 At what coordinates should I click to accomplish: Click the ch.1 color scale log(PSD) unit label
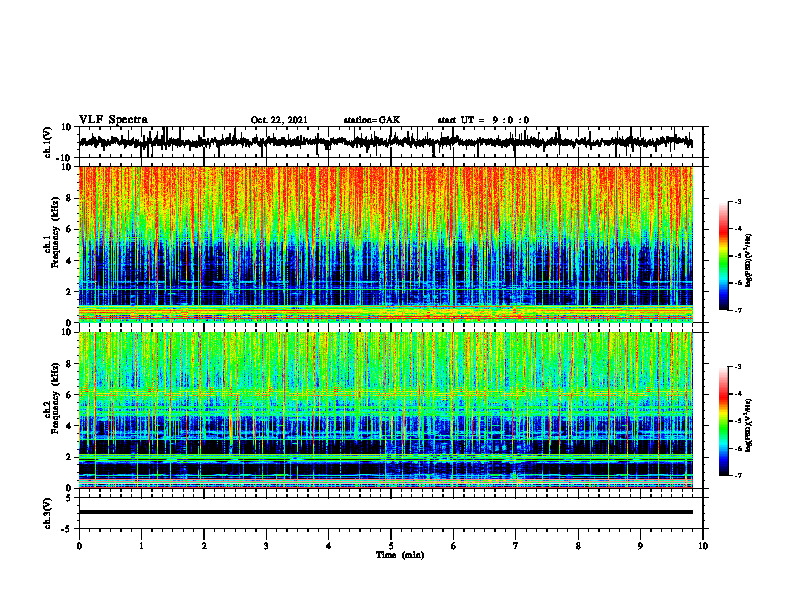click(748, 261)
